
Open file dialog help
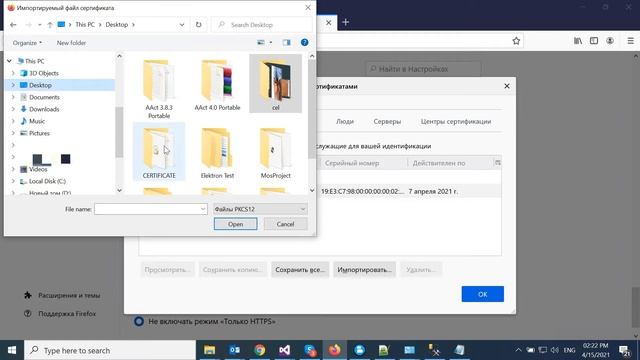pos(304,42)
